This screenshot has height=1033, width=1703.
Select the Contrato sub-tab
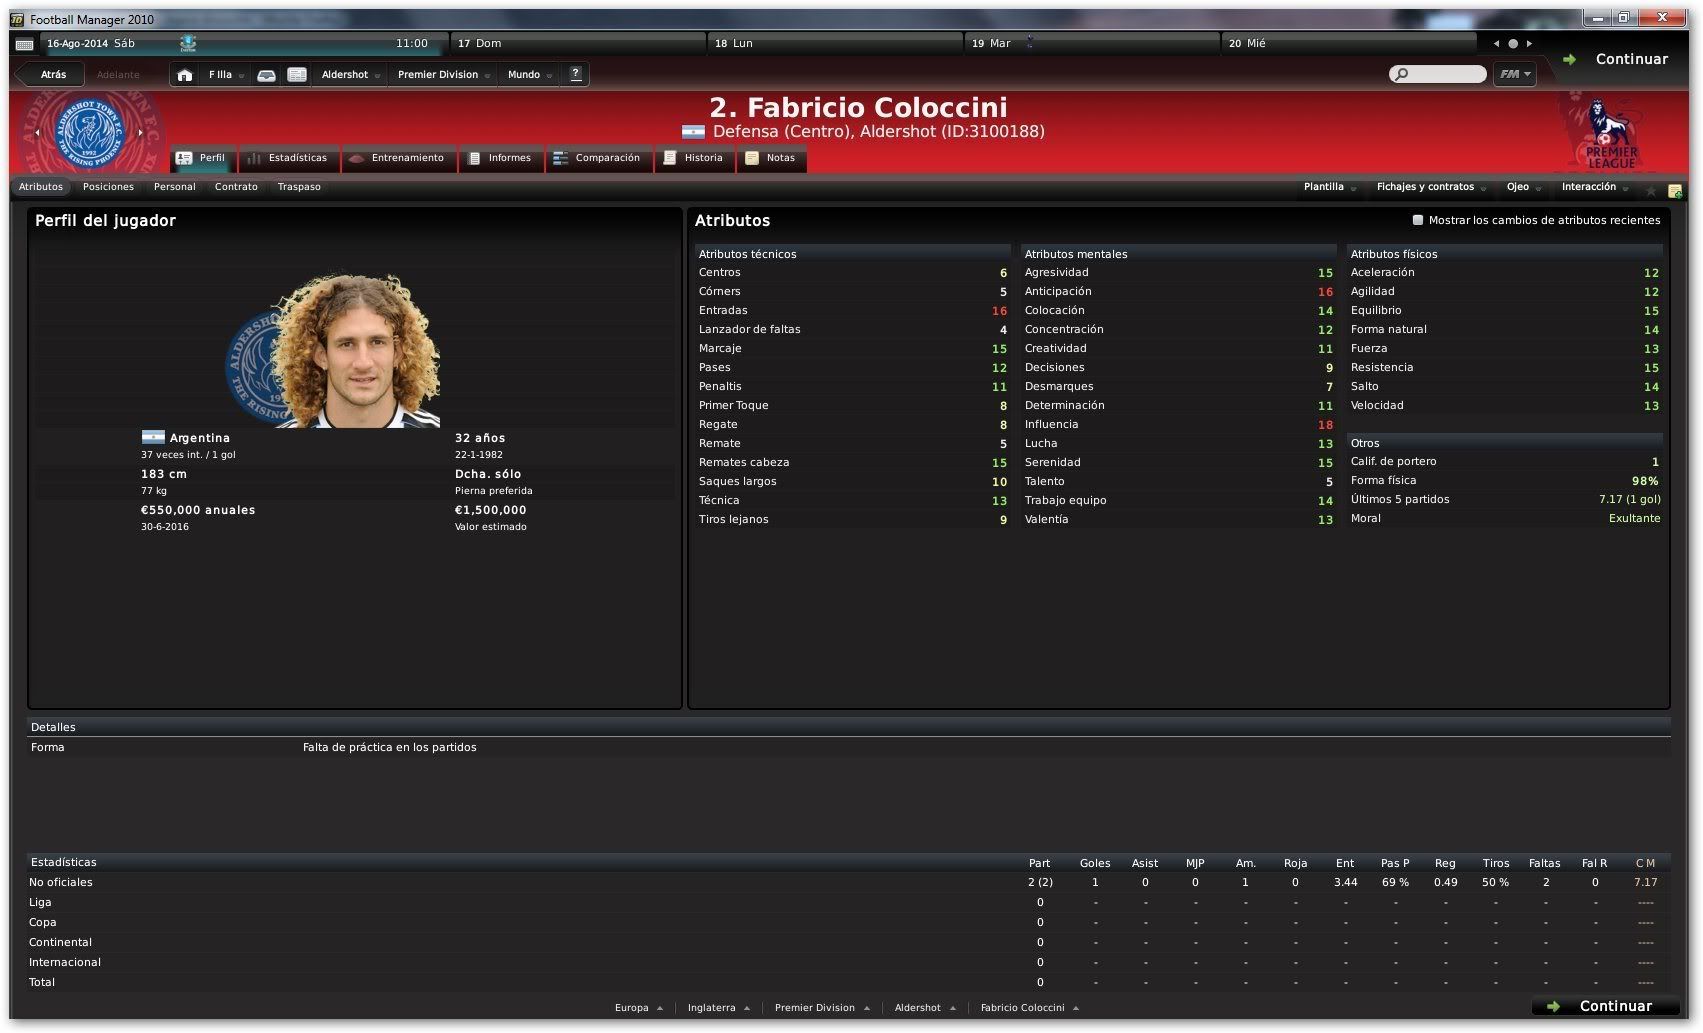pos(236,187)
